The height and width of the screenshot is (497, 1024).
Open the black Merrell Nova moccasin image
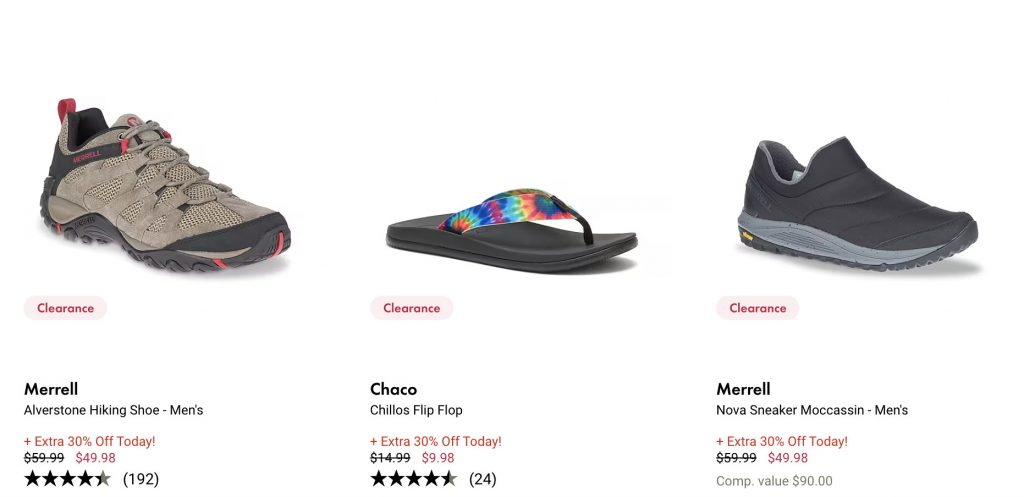pos(857,205)
